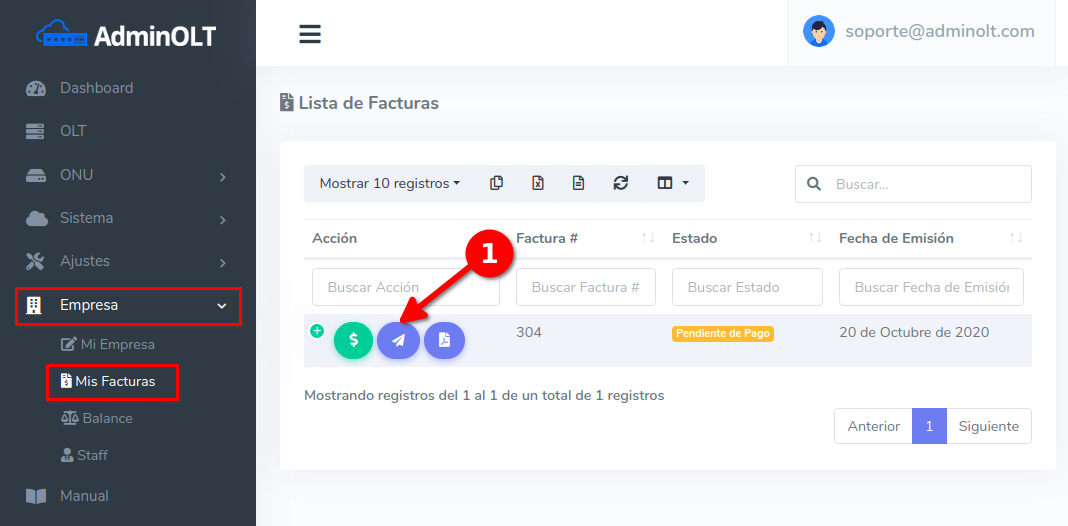The width and height of the screenshot is (1068, 526).
Task: Refresh the invoice table
Action: 621,183
